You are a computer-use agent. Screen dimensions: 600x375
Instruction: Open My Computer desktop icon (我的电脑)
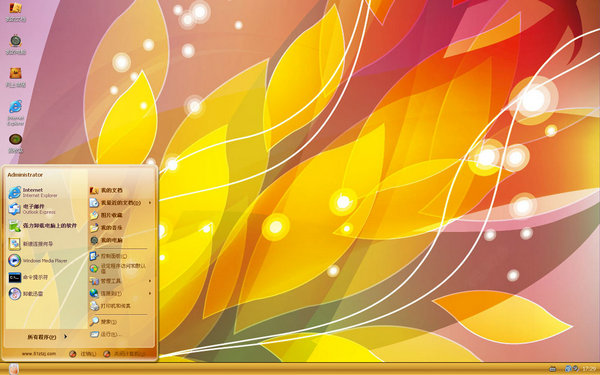coord(15,44)
